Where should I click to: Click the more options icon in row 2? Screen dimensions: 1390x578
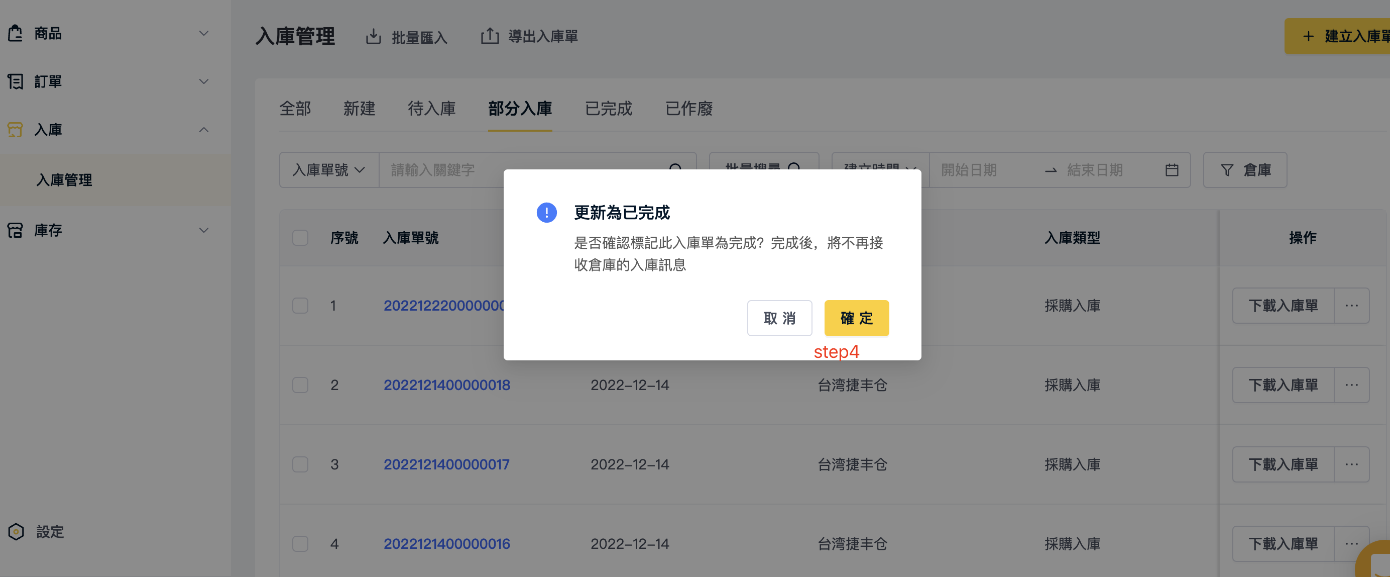[x=1352, y=385]
